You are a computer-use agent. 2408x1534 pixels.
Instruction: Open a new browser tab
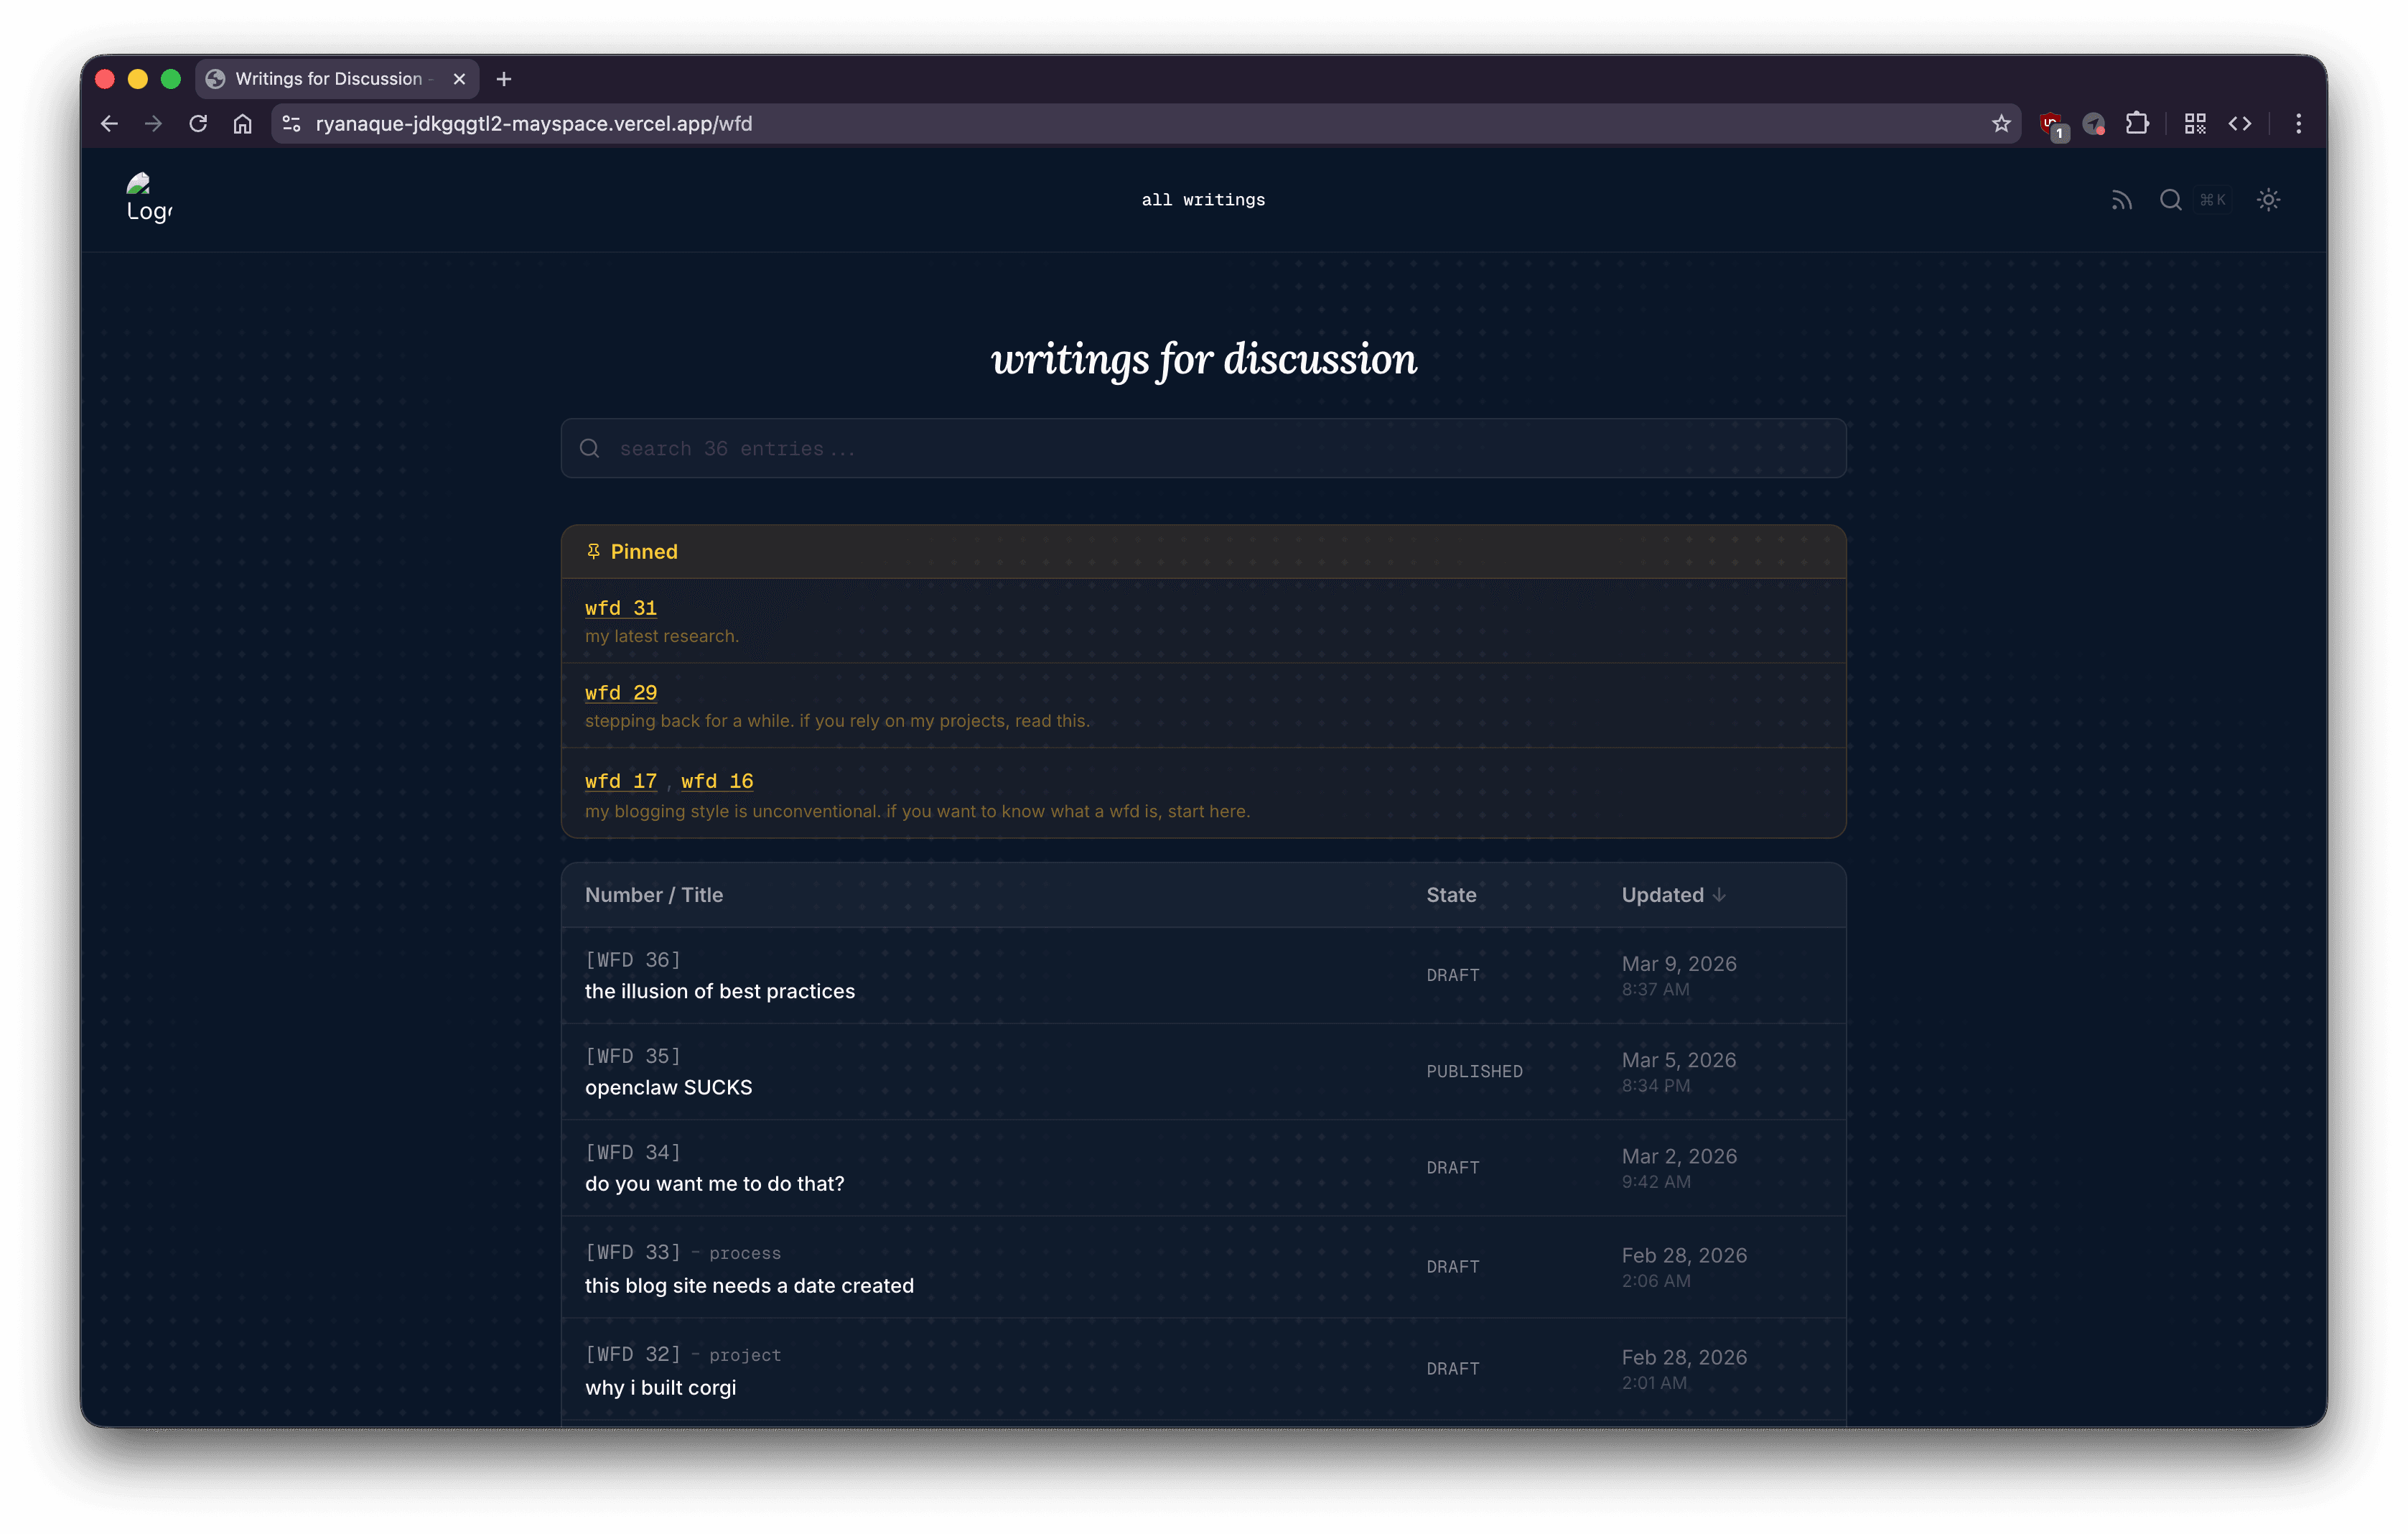click(504, 79)
